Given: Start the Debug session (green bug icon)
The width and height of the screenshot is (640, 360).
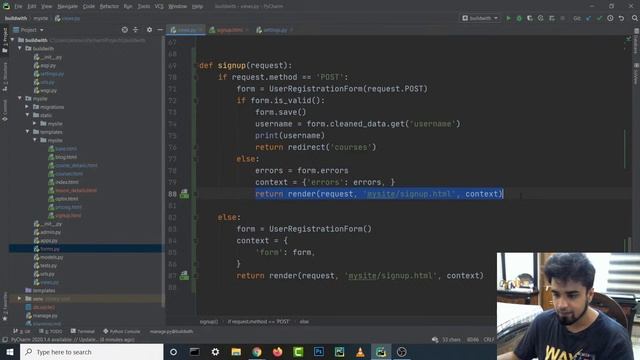Looking at the screenshot, I should tap(519, 18).
